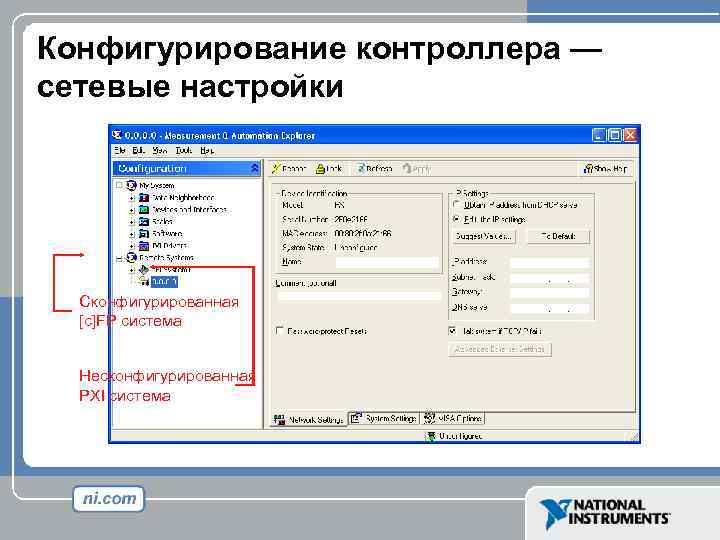Expand the Devices and Interfaces node
Image resolution: width=720 pixels, height=540 pixels.
coord(132,210)
